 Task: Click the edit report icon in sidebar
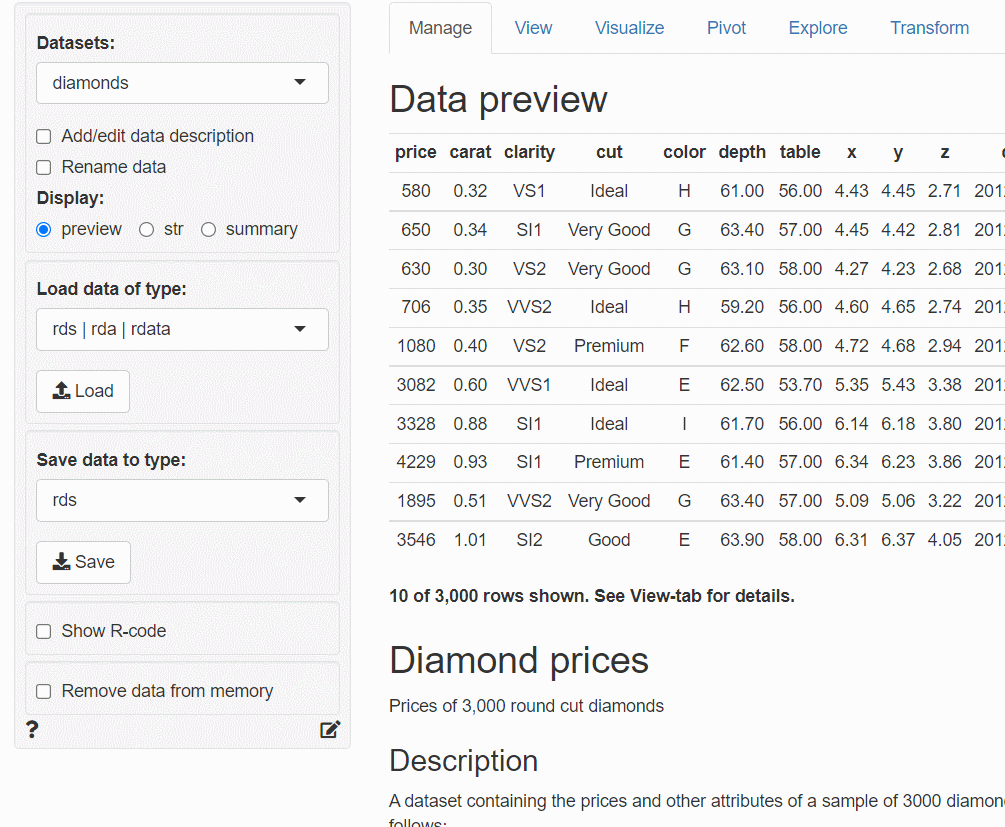330,729
